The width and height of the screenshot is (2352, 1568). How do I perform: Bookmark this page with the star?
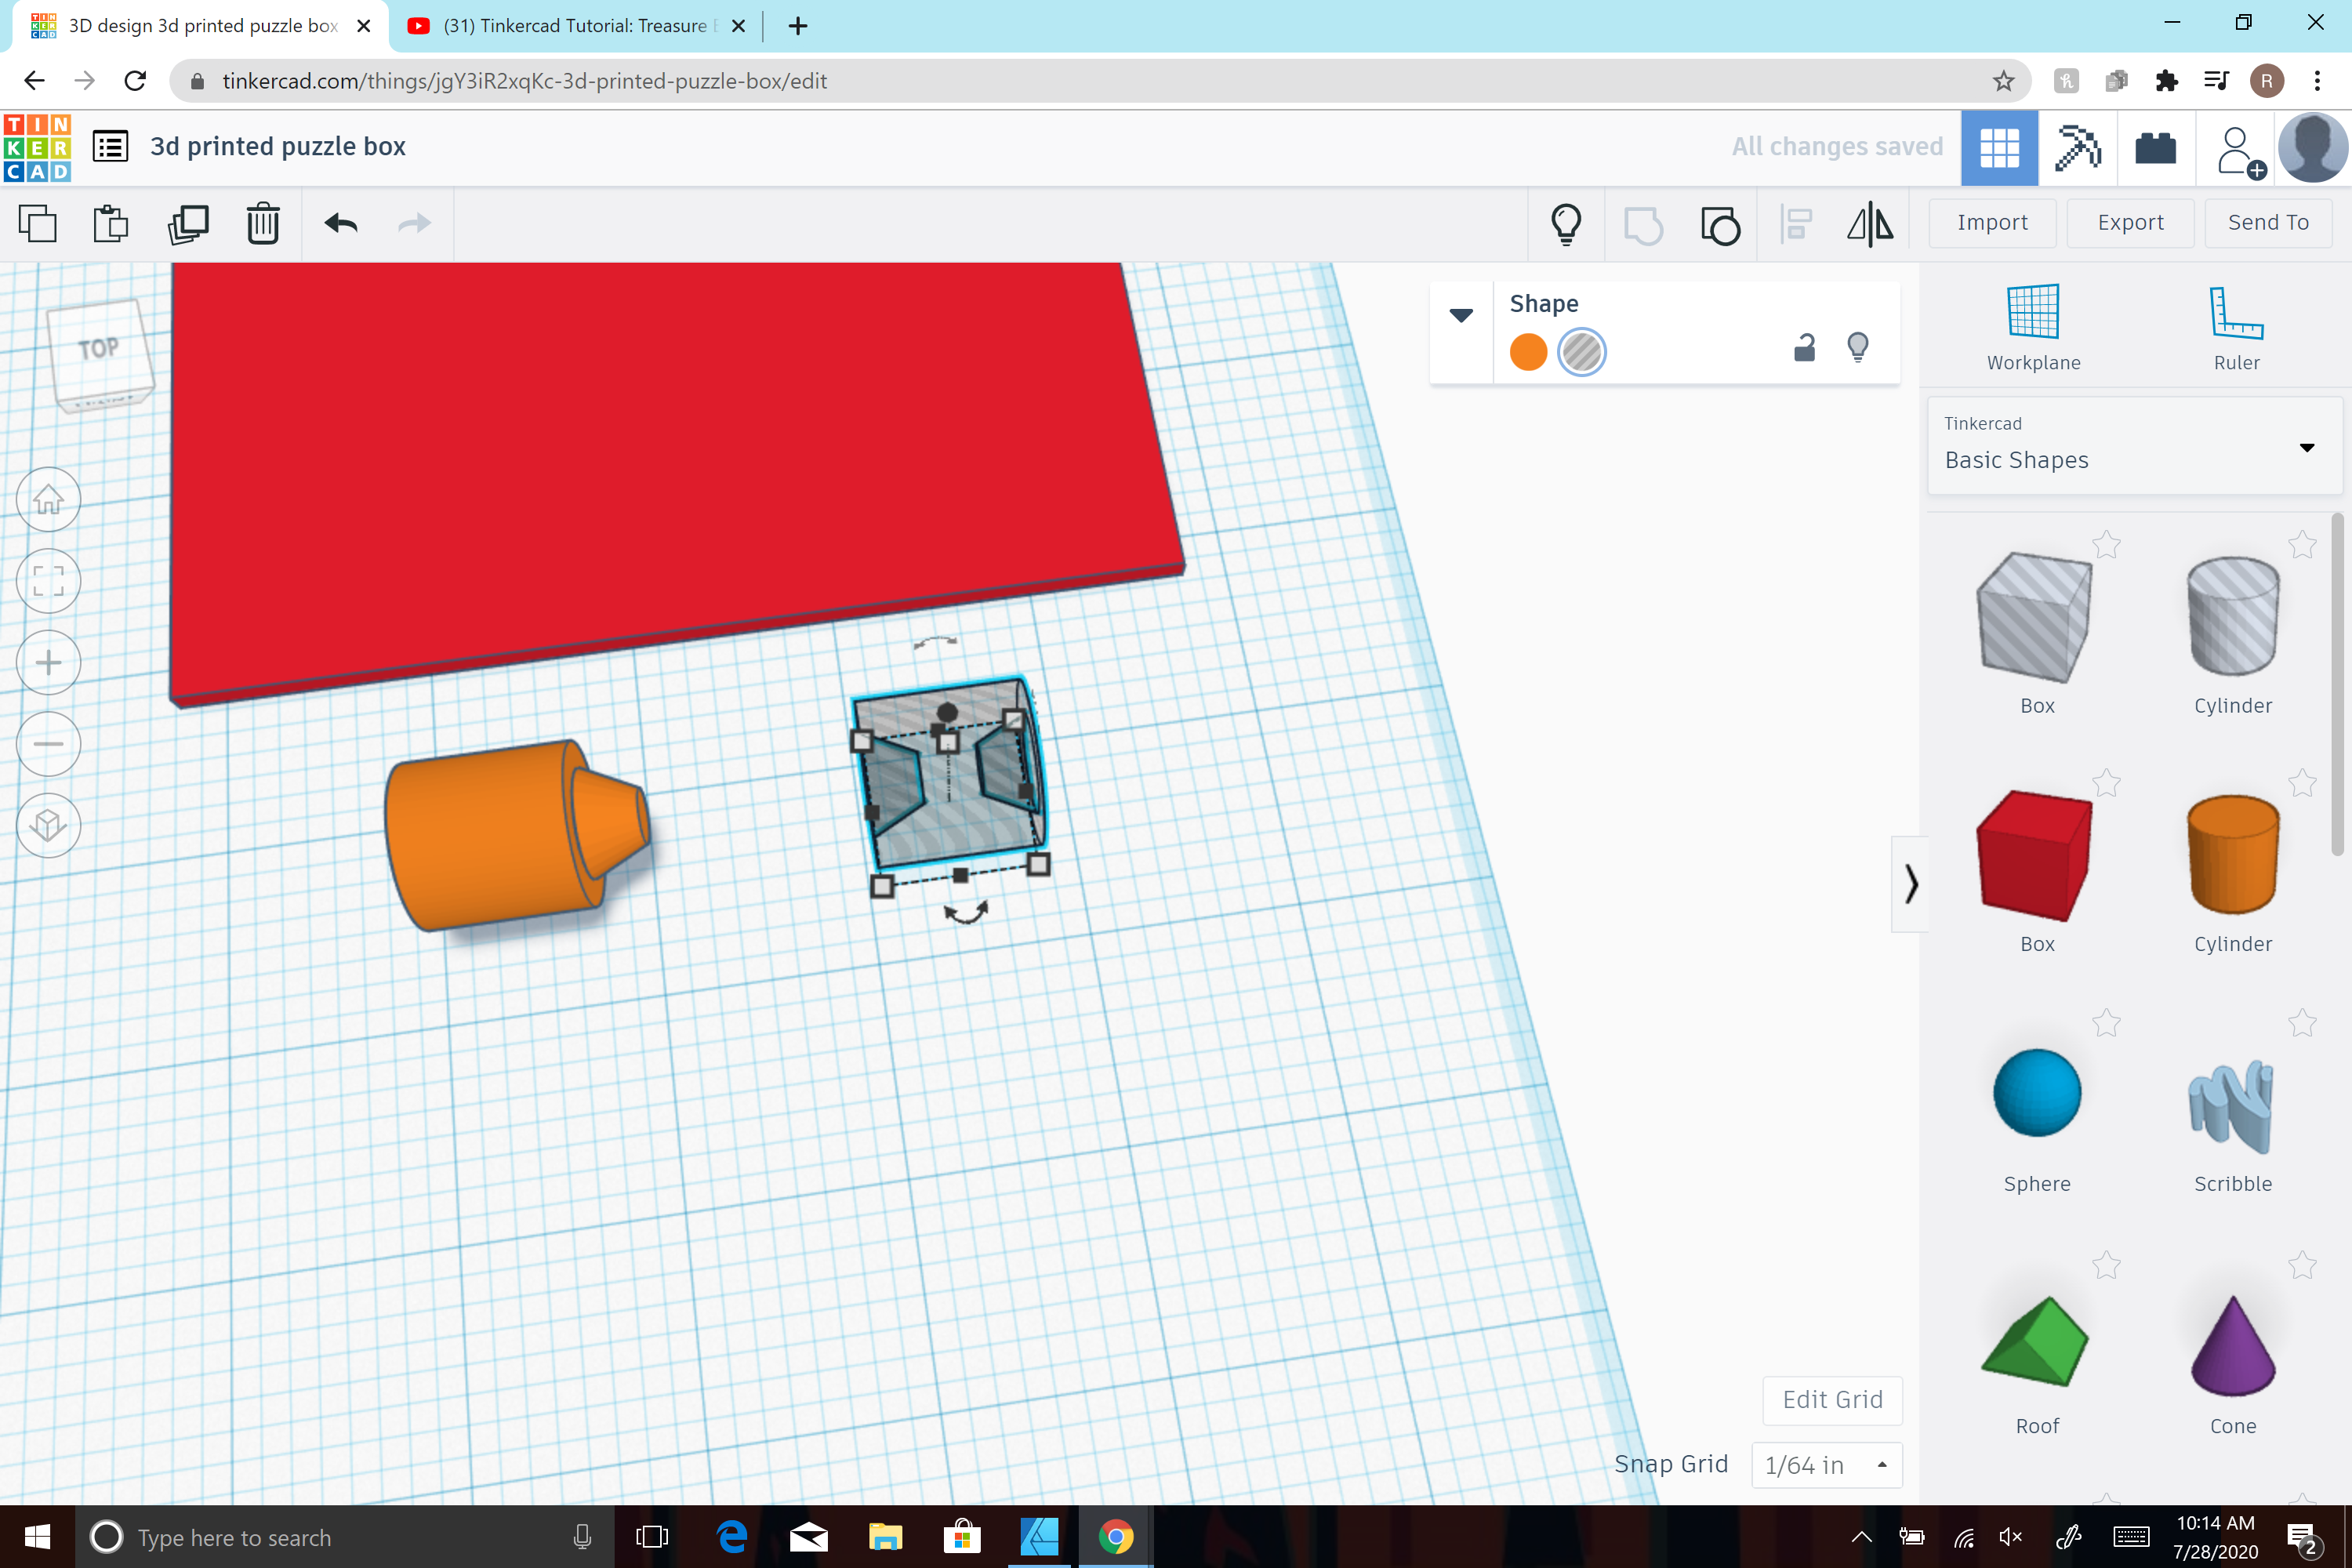2003,81
